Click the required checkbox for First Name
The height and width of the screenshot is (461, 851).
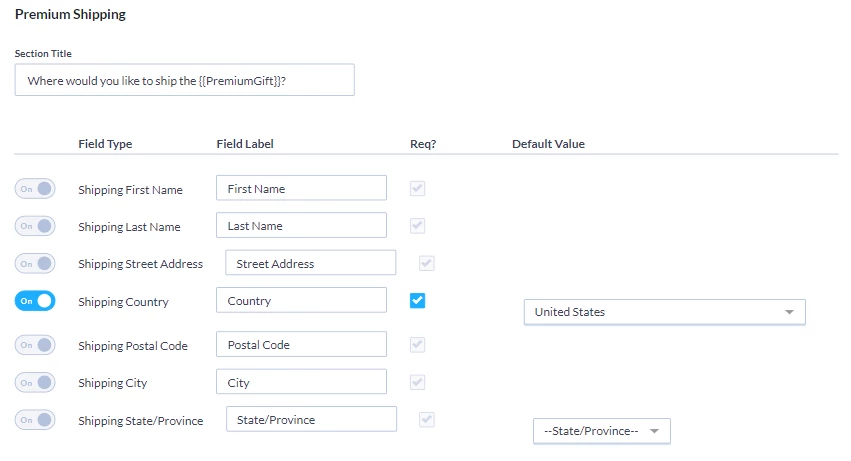pos(417,188)
